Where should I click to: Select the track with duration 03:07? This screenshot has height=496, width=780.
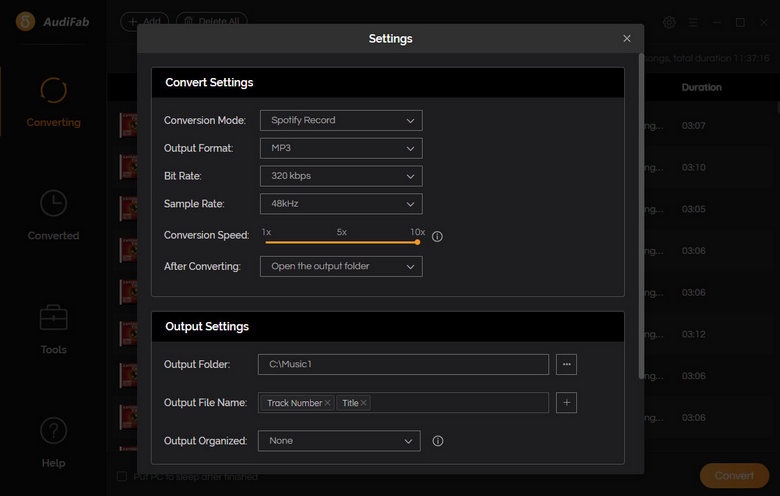(x=693, y=125)
